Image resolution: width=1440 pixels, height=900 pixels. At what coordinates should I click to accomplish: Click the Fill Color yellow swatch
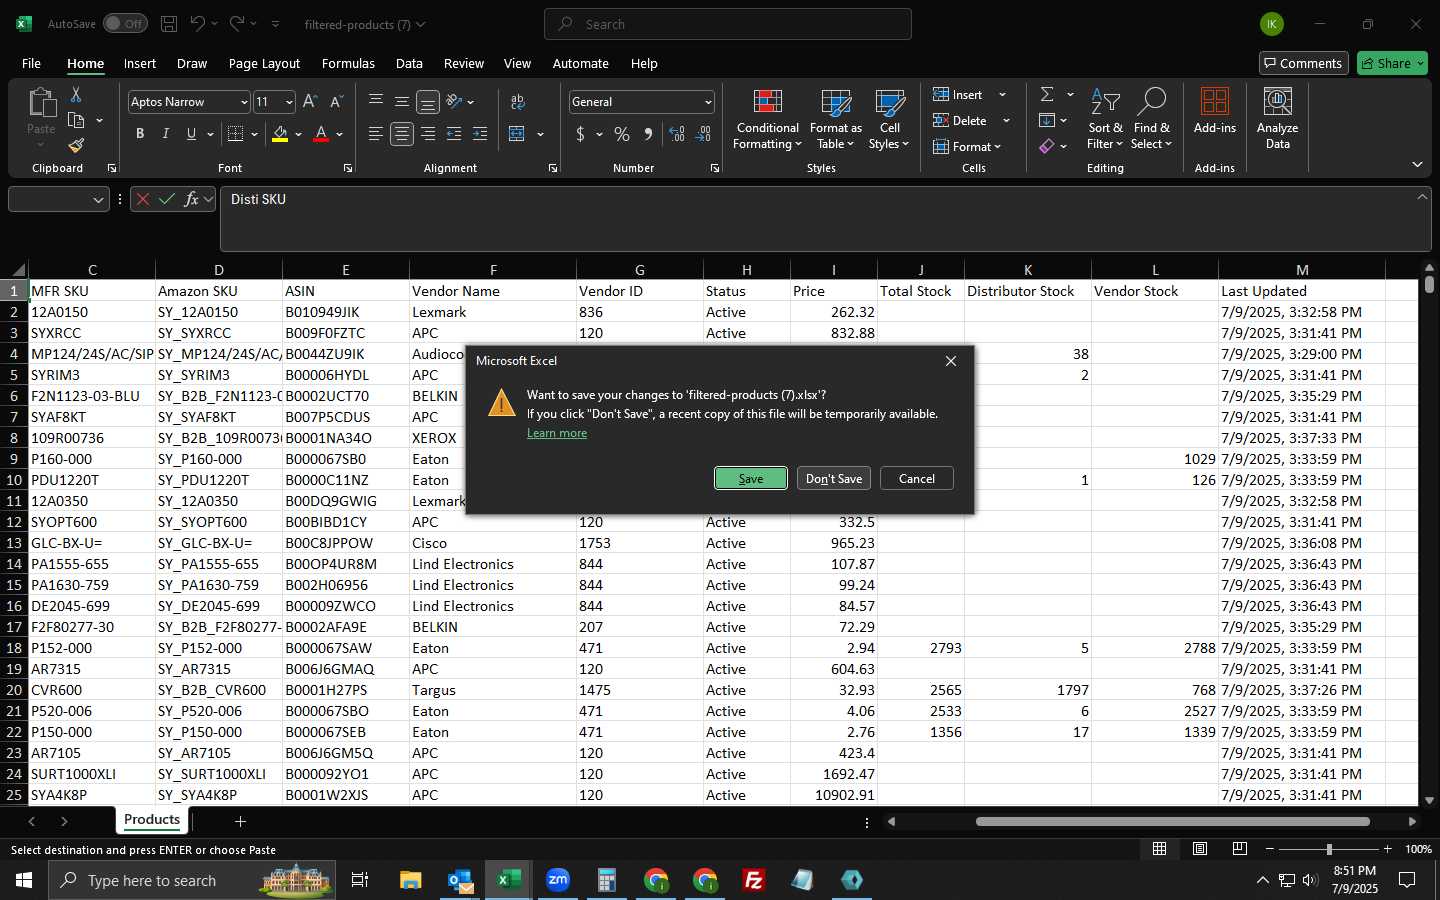click(280, 134)
